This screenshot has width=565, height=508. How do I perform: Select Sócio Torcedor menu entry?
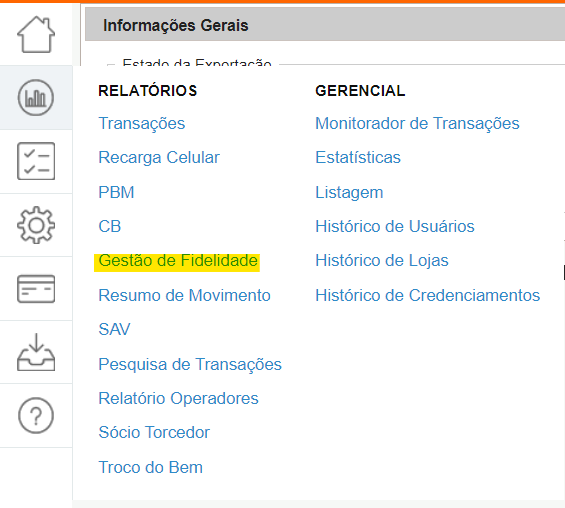(154, 432)
